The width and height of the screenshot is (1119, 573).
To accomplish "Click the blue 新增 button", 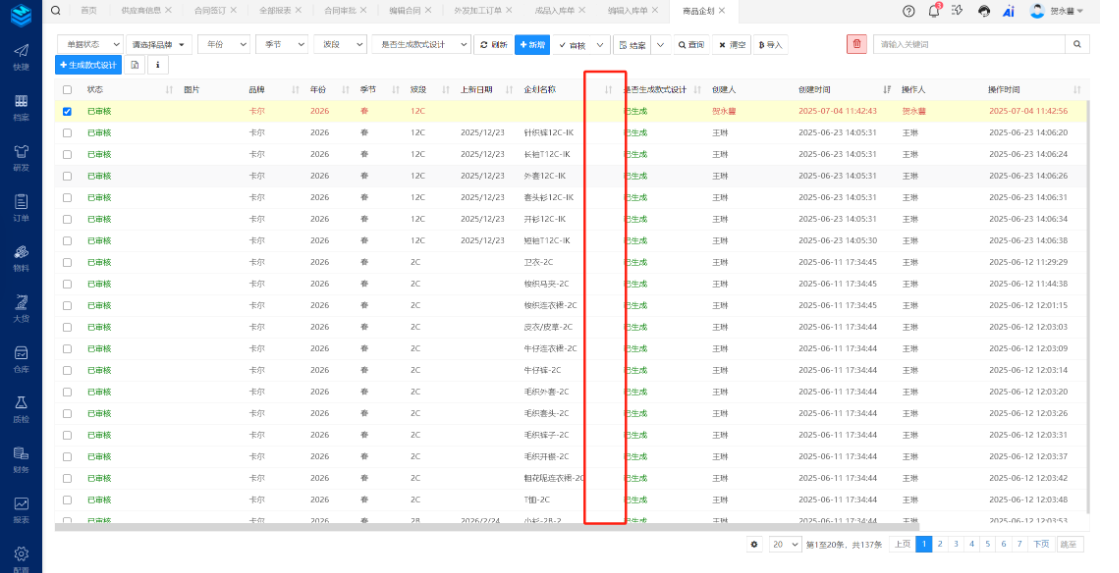I will 531,45.
